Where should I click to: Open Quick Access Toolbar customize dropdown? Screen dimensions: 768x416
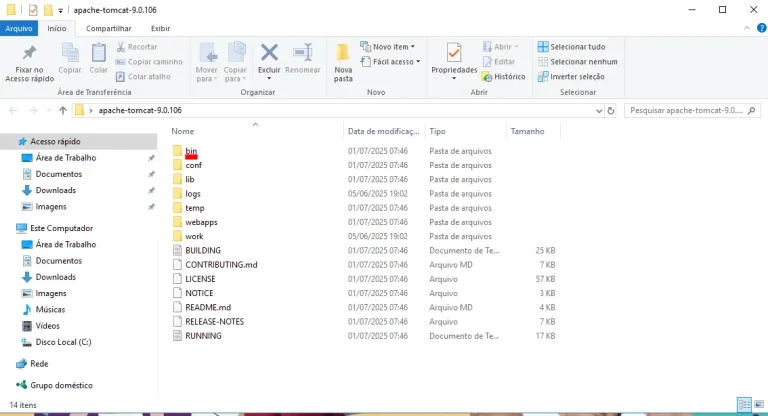click(60, 10)
